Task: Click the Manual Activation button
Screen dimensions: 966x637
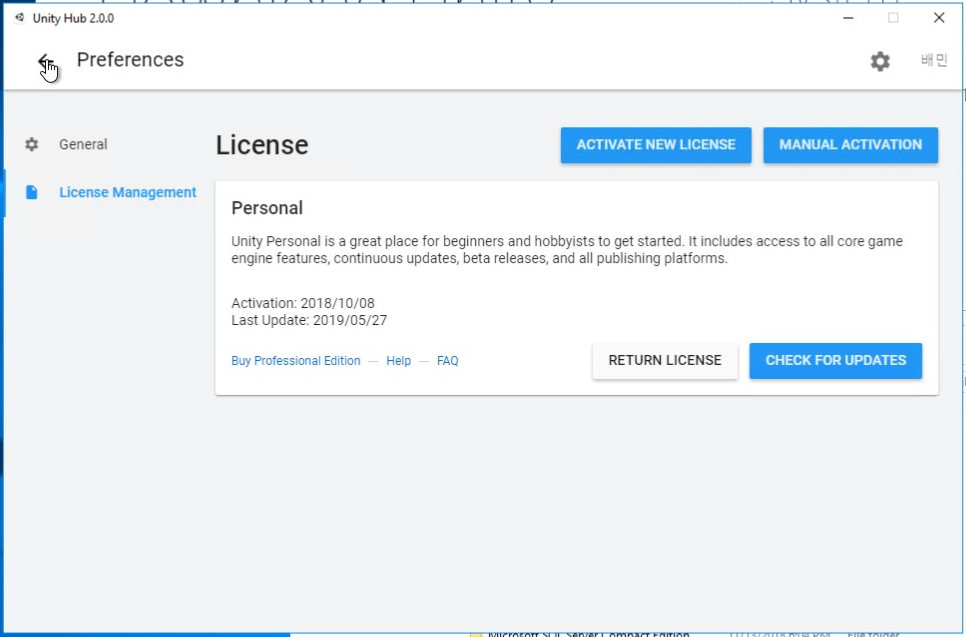Action: pyautogui.click(x=850, y=145)
